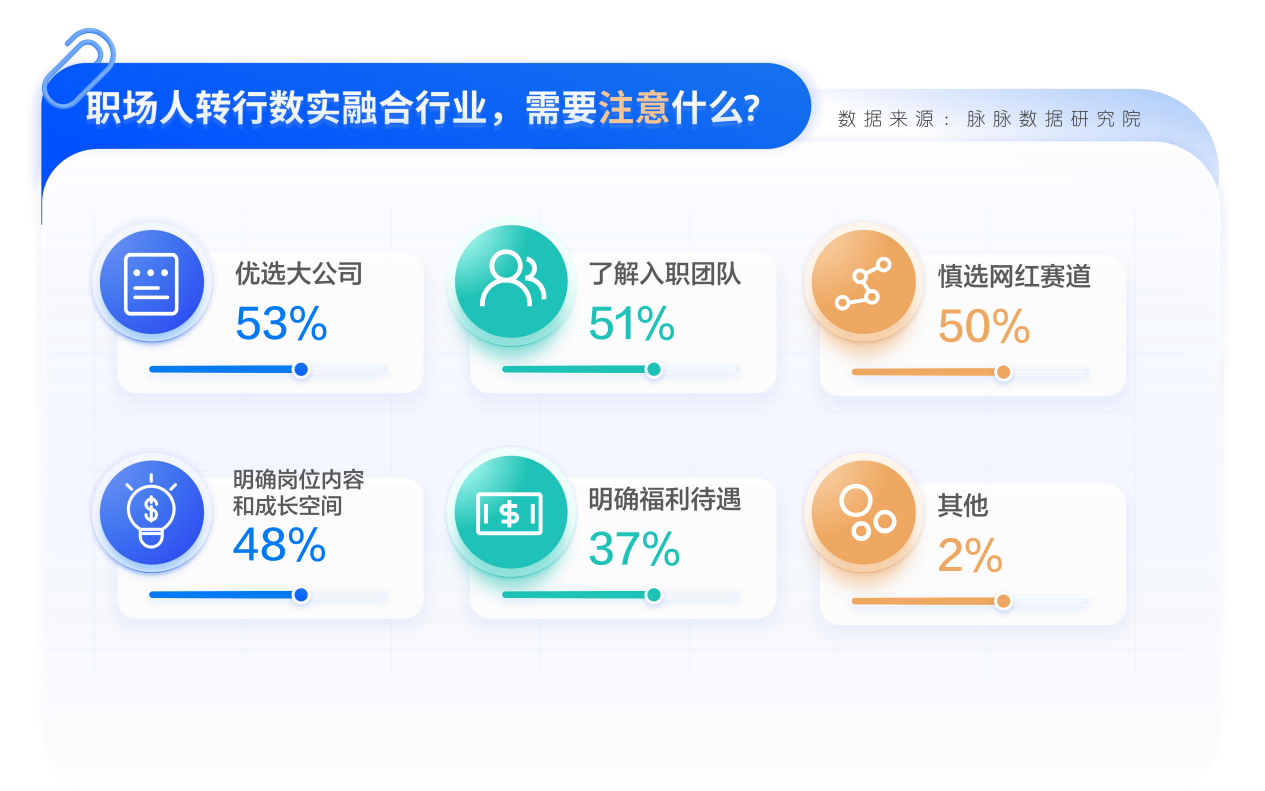This screenshot has width=1265, height=791.
Task: Click the 明确岗位内容和成长空间 label
Action: 299,492
